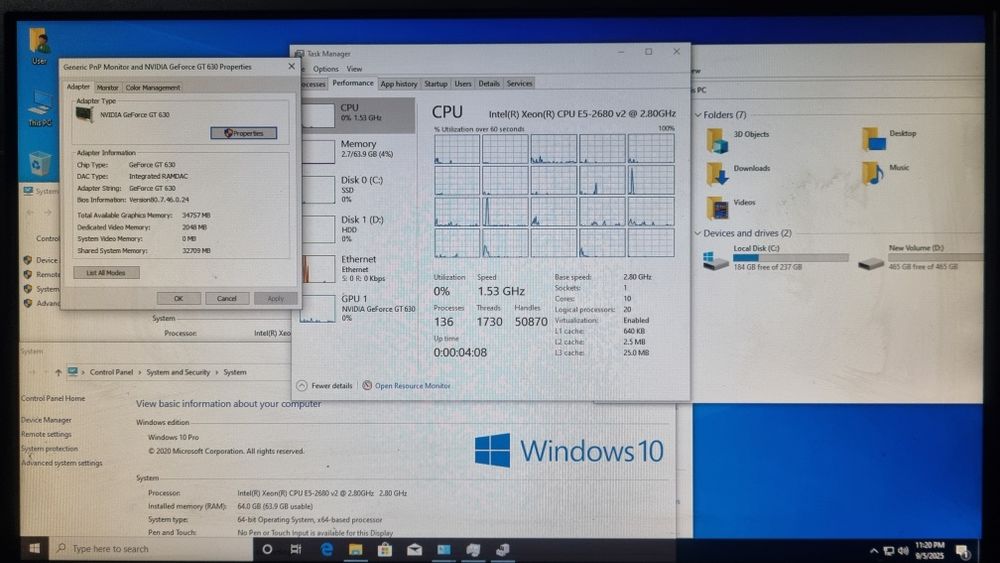The image size is (1000, 563).
Task: Open Task View from the taskbar
Action: [x=296, y=549]
